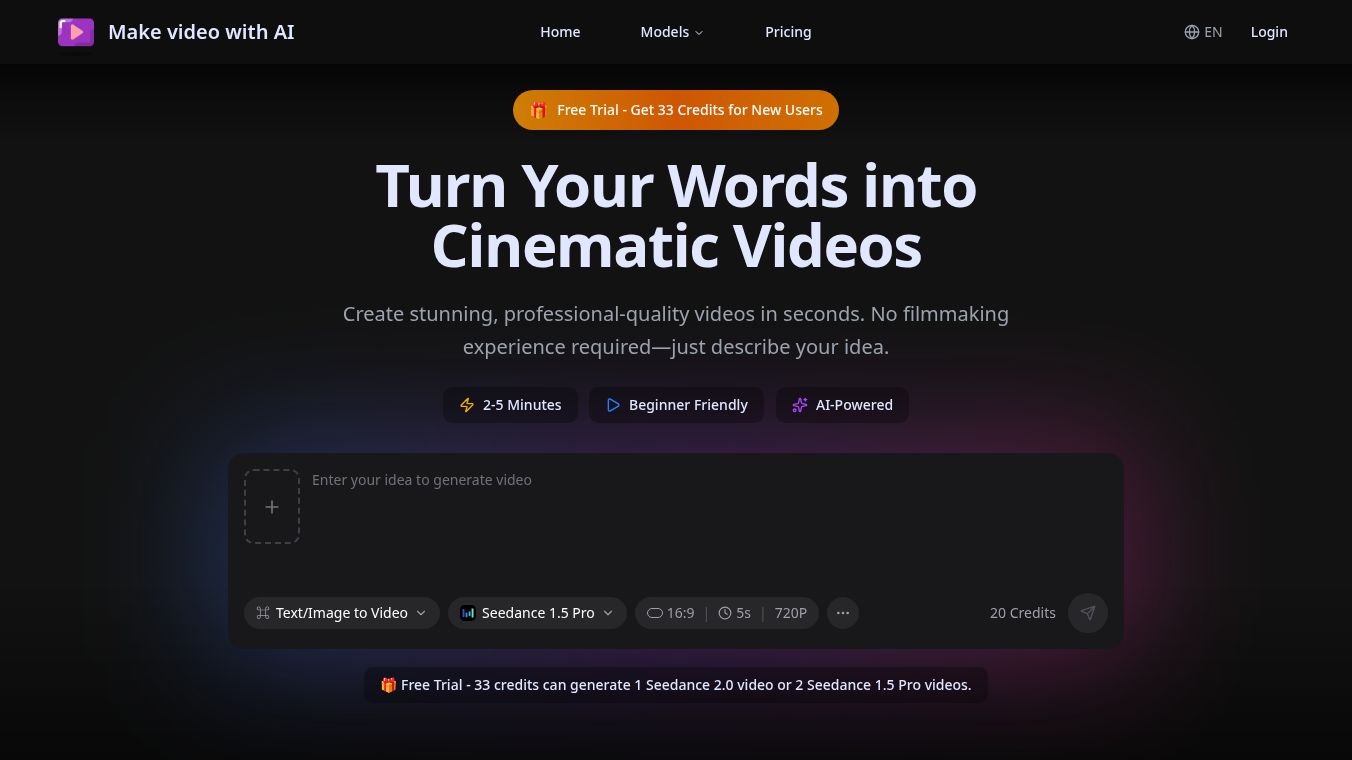This screenshot has height=760, width=1352.
Task: Click the 16:9 aspect ratio setting
Action: pos(671,613)
